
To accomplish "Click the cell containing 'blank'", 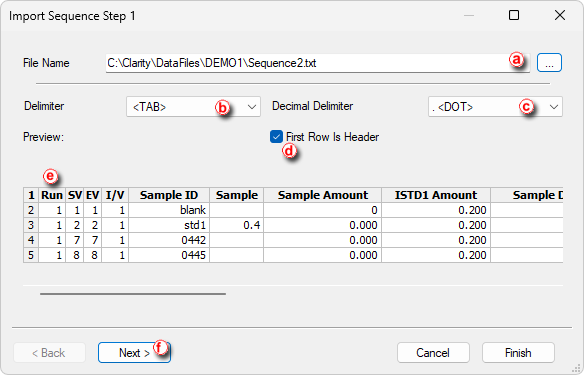I will (x=169, y=210).
